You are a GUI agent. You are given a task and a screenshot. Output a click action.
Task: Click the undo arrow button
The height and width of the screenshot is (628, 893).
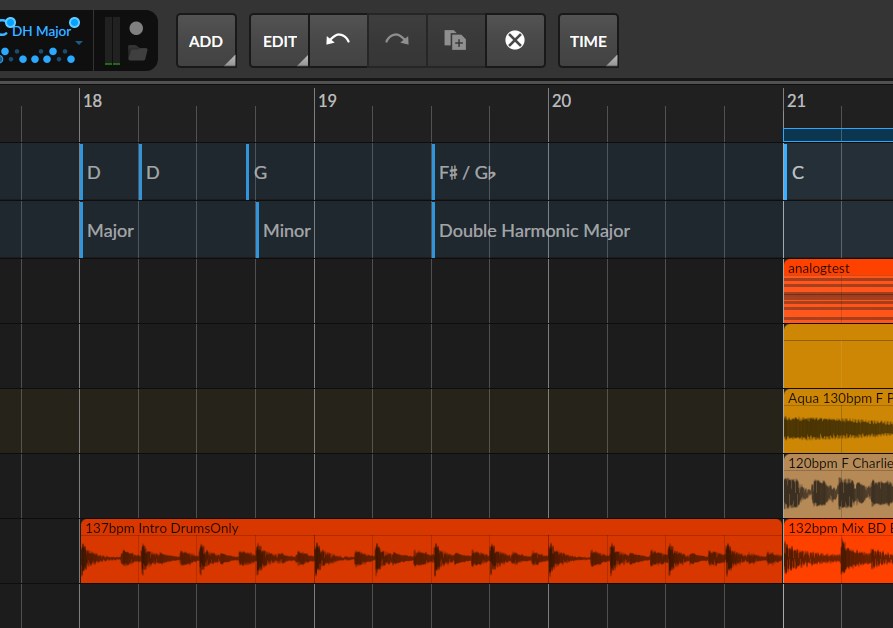(x=338, y=41)
